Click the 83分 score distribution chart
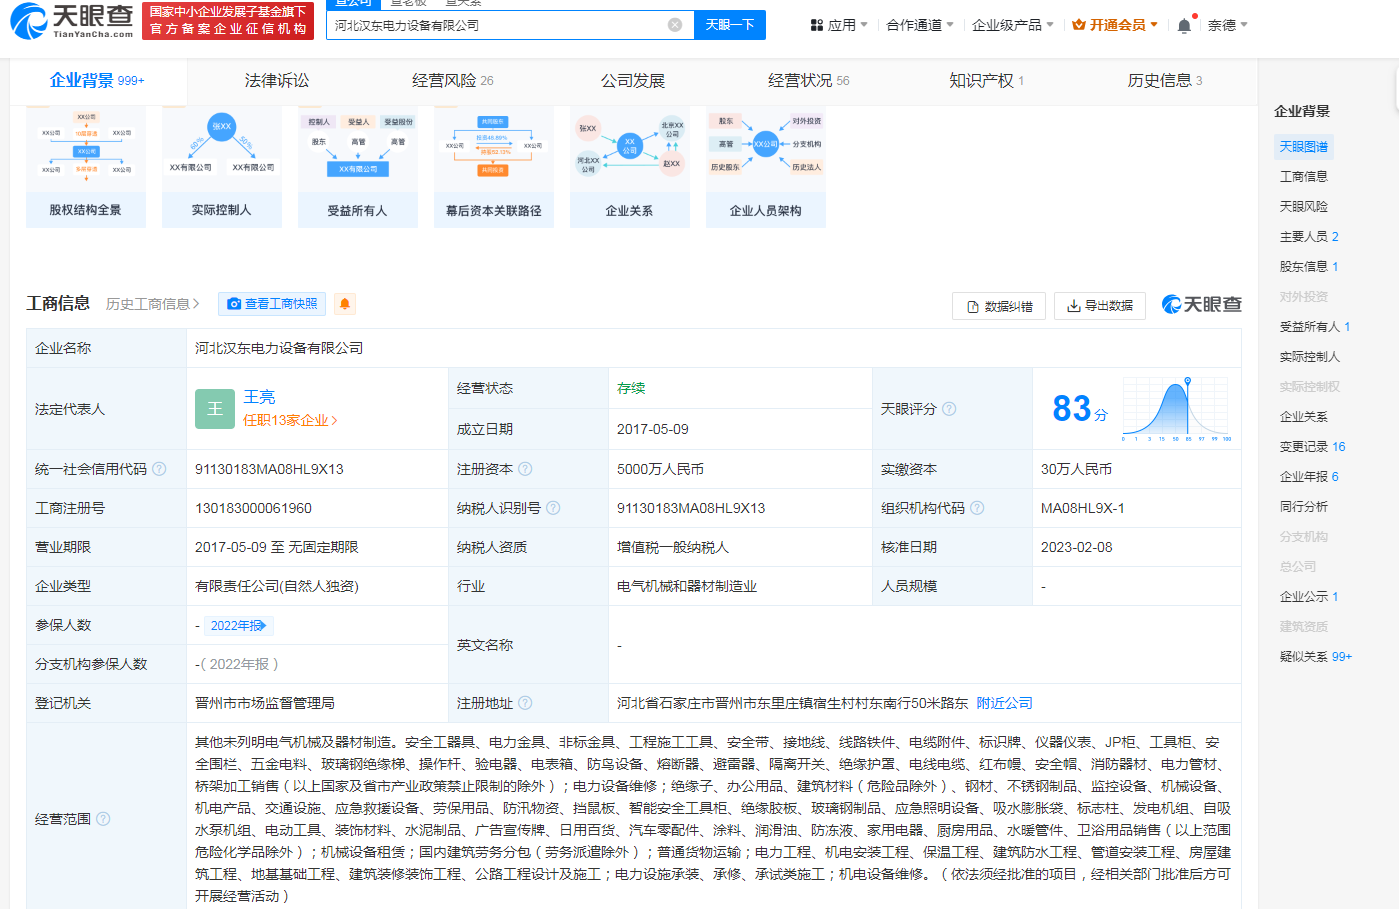Viewport: 1399px width, 909px height. 1177,409
